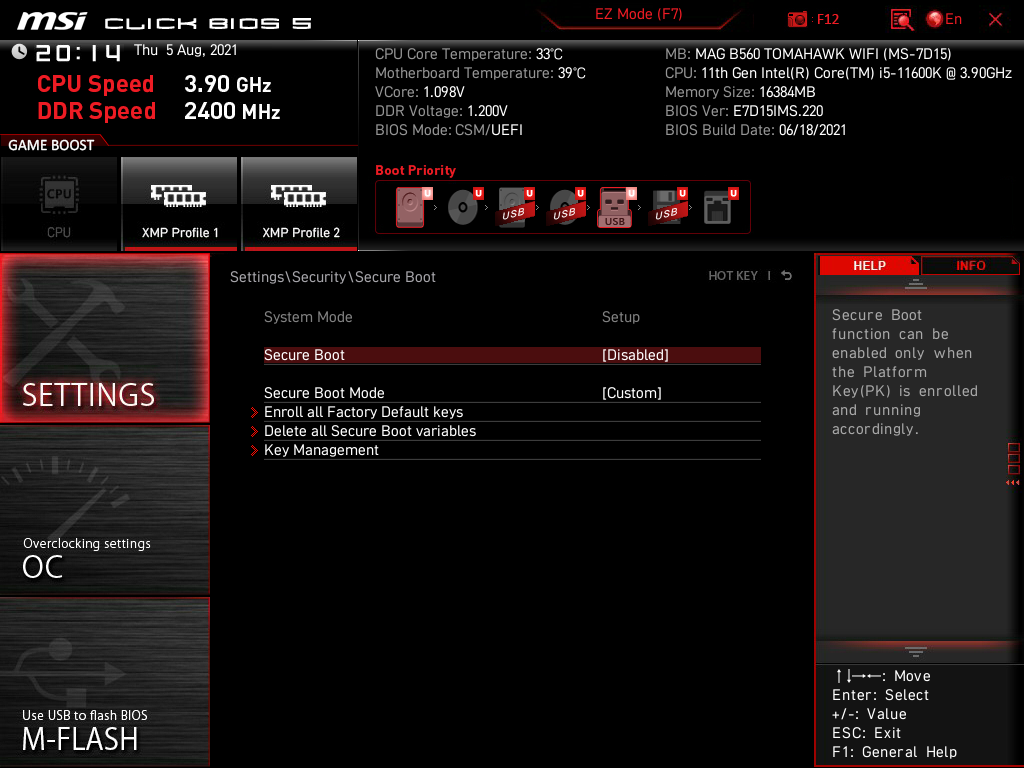1024x768 pixels.
Task: Select the optical disc boot device icon
Action: [x=465, y=207]
